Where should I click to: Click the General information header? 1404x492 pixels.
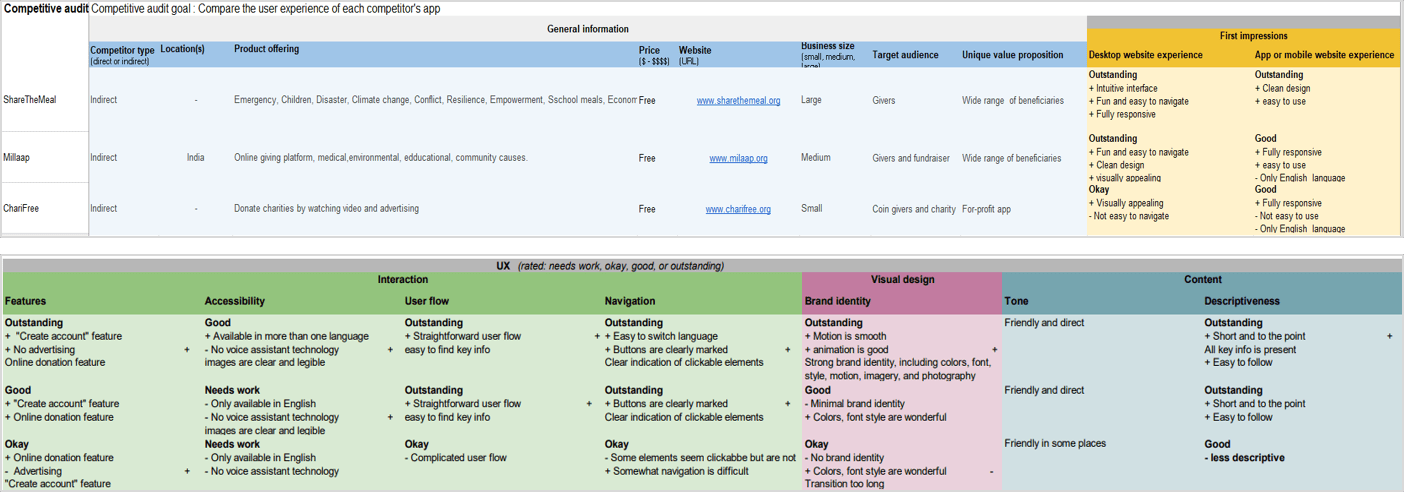pyautogui.click(x=587, y=29)
